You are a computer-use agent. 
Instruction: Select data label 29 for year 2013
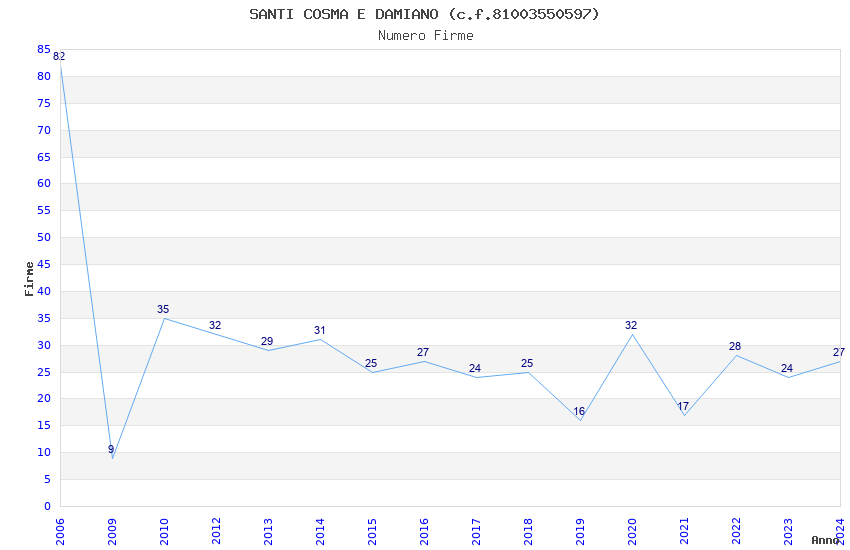(267, 341)
